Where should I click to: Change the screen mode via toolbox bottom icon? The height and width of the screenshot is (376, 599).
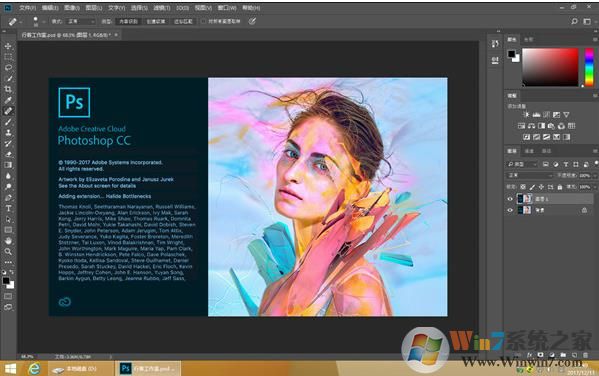[x=8, y=307]
